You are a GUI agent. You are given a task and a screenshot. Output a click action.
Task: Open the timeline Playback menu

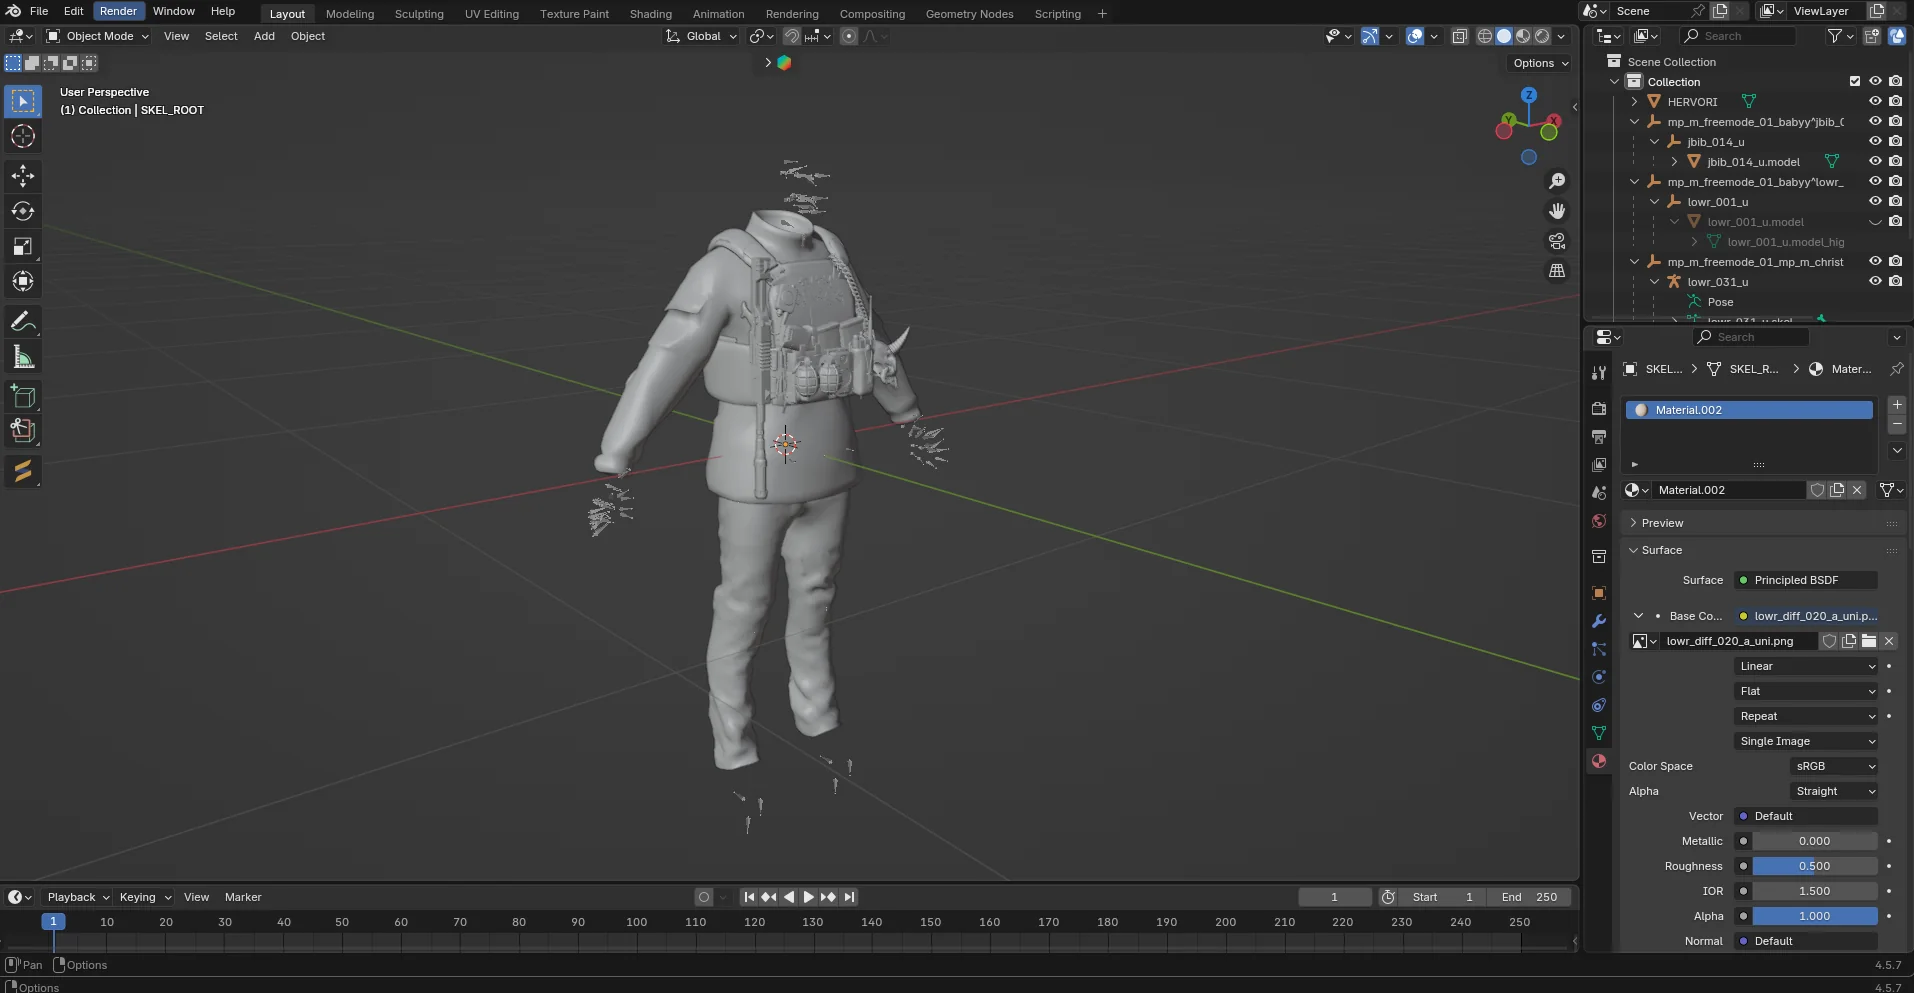point(77,897)
